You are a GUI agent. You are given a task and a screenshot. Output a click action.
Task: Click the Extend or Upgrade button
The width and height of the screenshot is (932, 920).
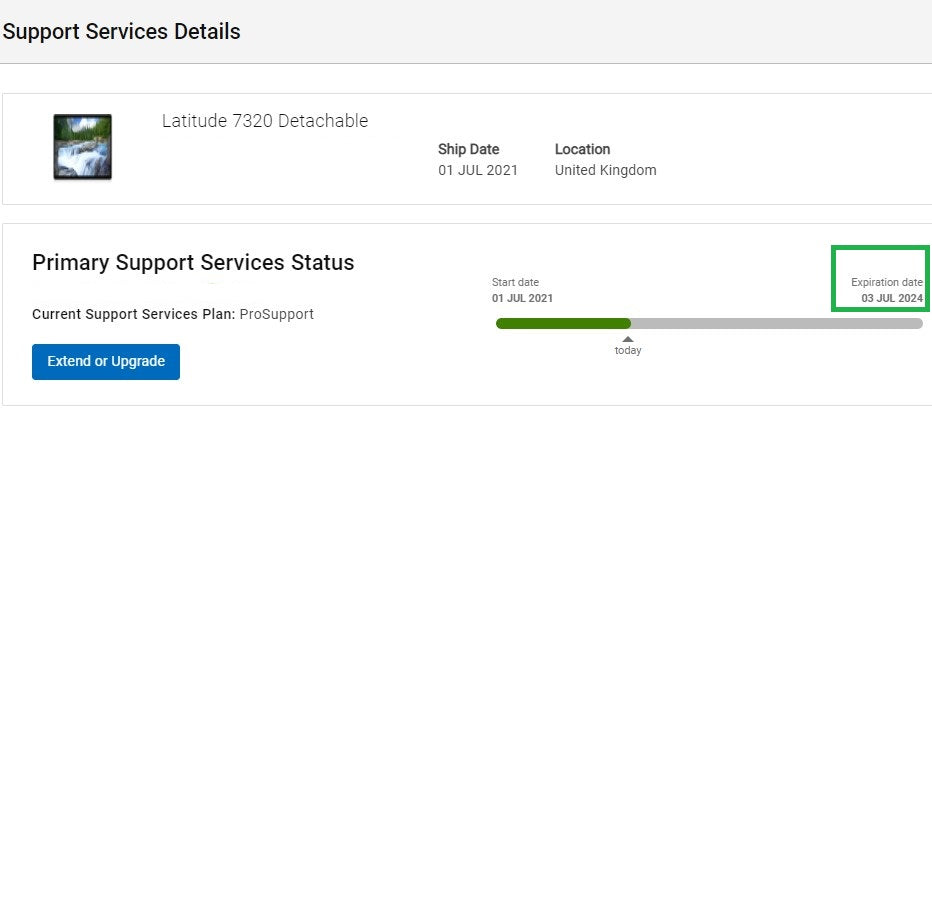(x=106, y=362)
